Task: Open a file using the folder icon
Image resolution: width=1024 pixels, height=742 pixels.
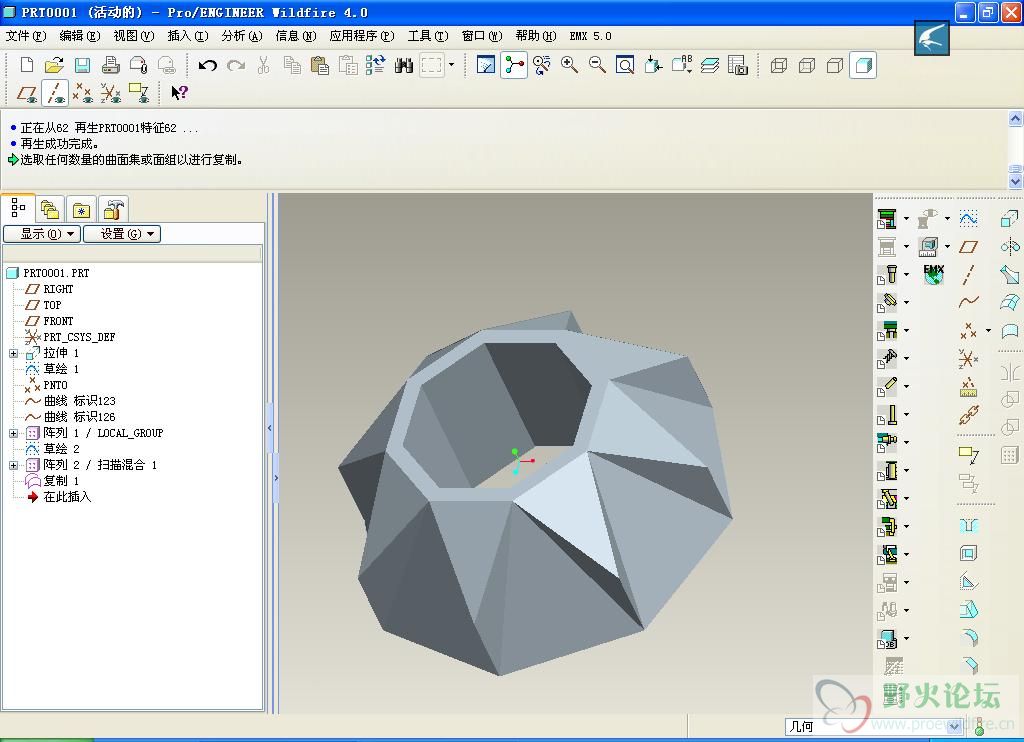Action: 54,65
